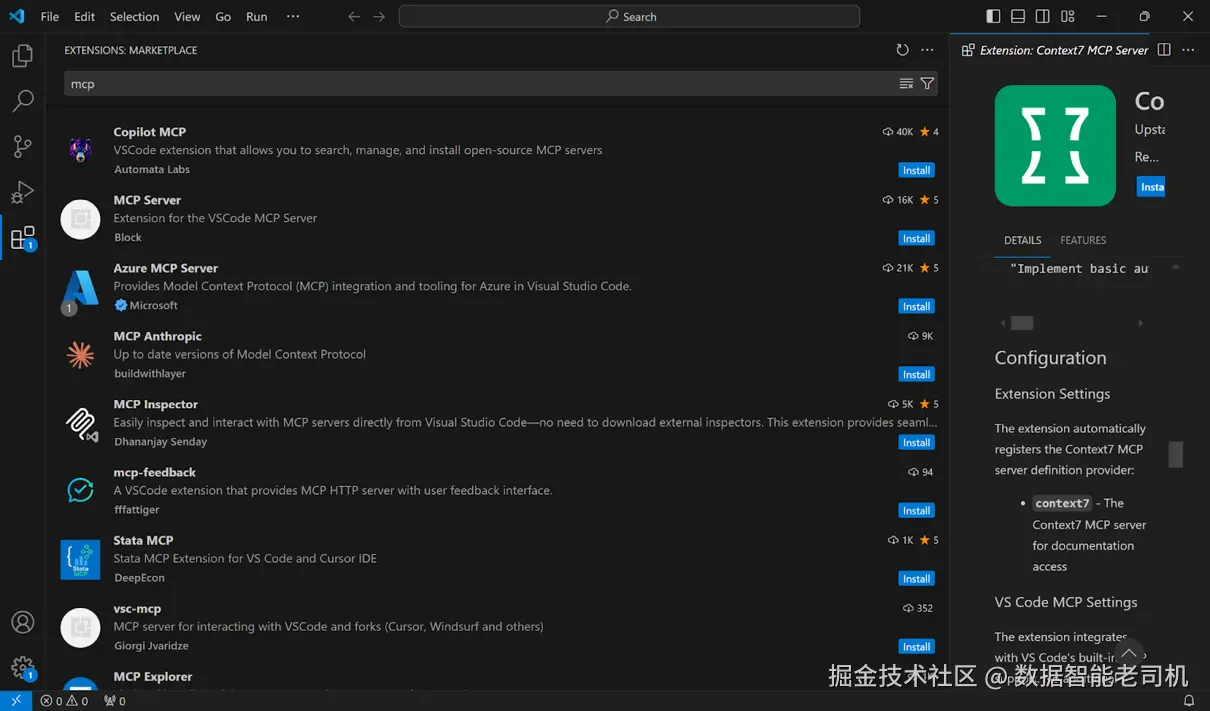Toggle the bottom panel layout icon
Viewport: 1210px width, 711px height.
1018,16
